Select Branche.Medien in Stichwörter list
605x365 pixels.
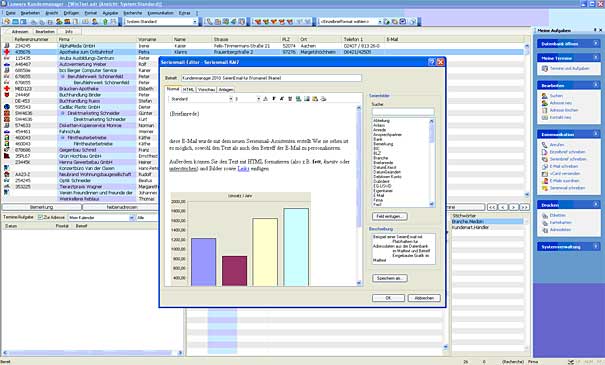tap(487, 221)
